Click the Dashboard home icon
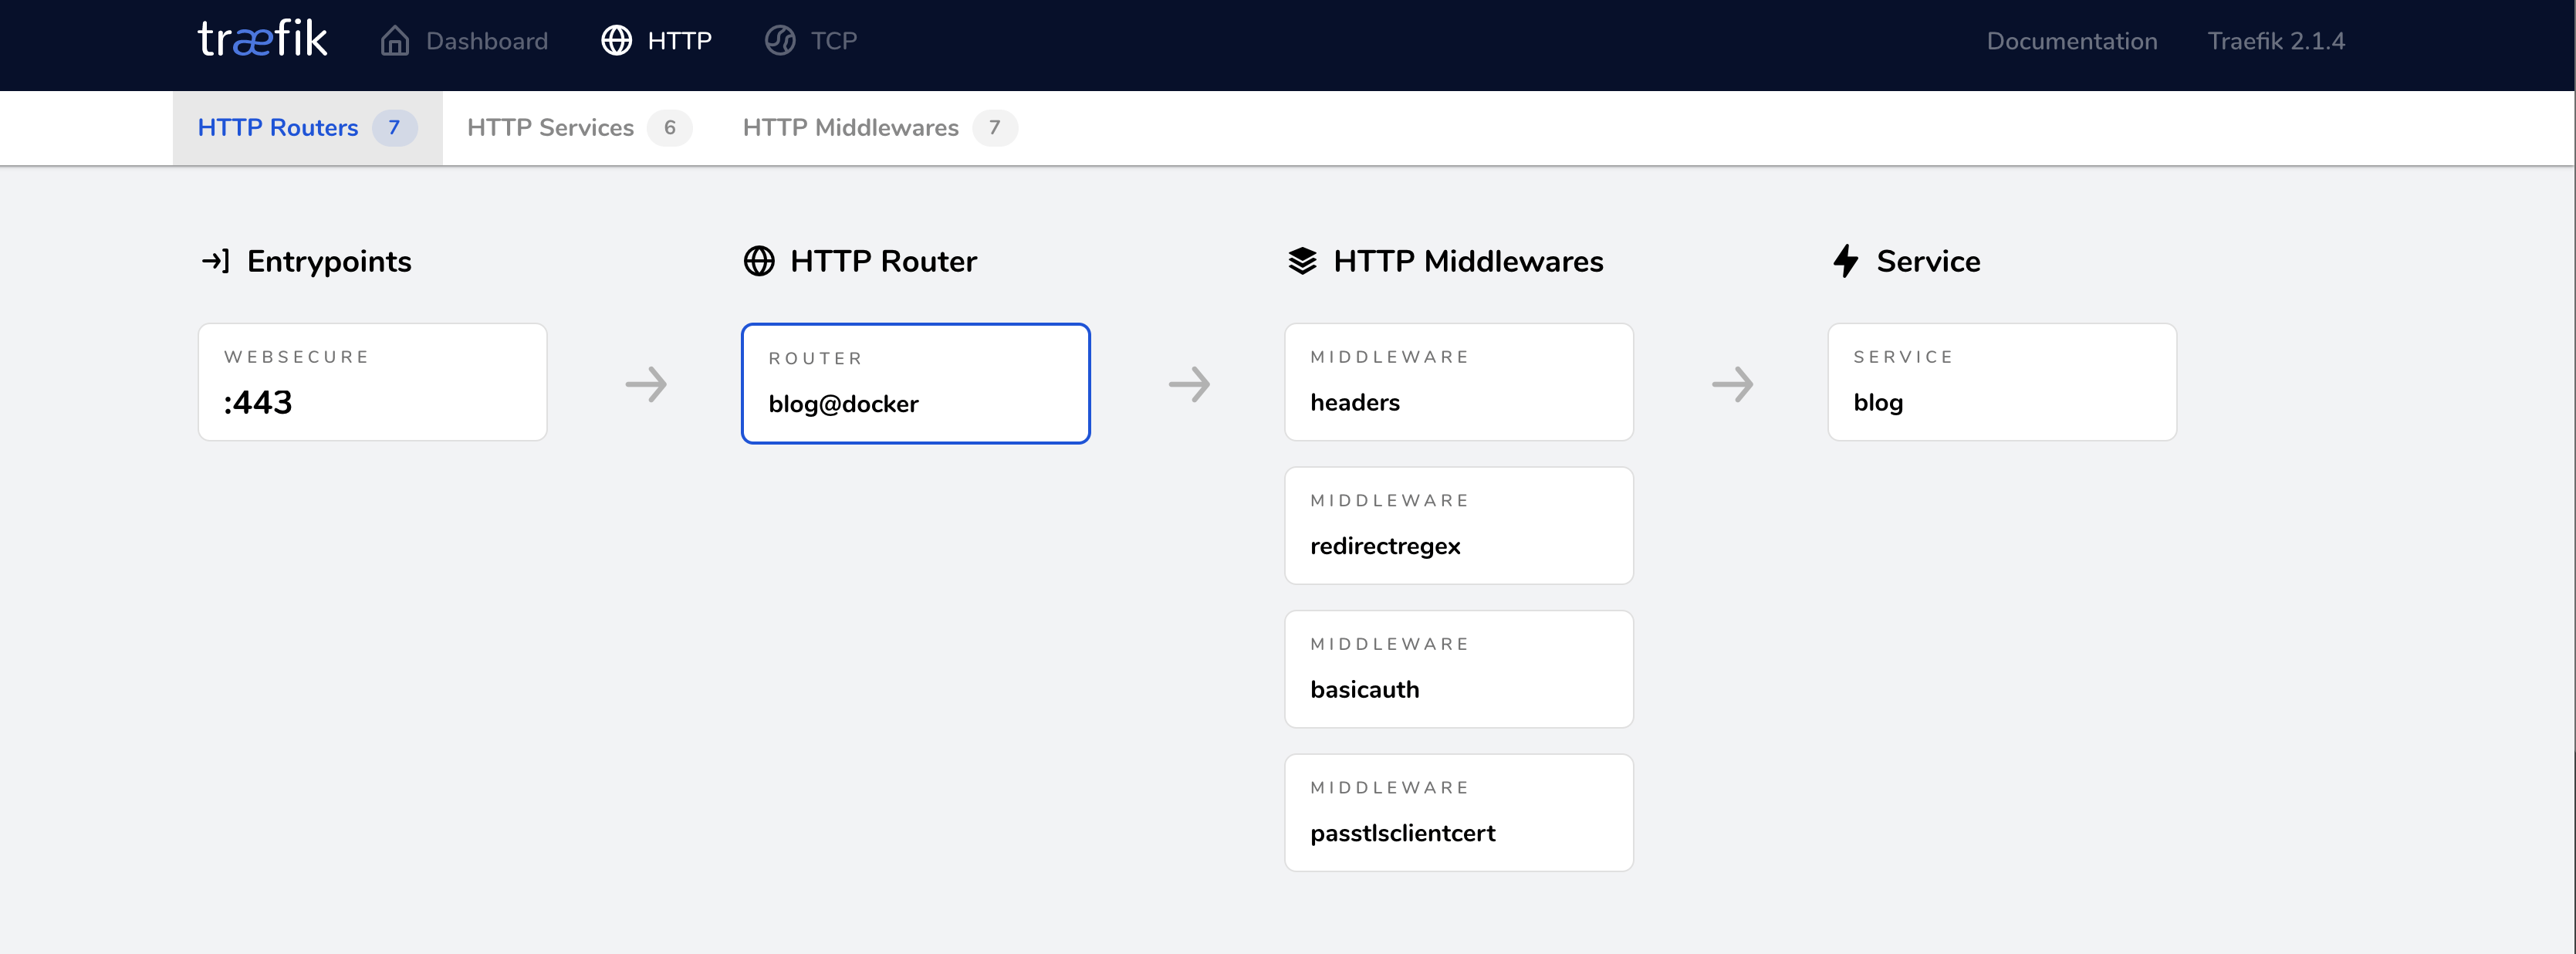The width and height of the screenshot is (2576, 954). [x=395, y=41]
